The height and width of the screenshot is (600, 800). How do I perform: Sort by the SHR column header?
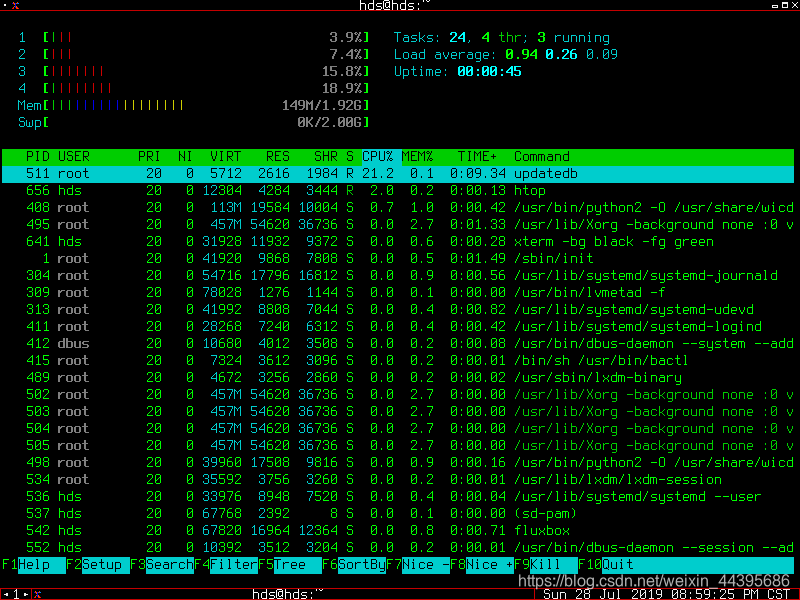[326, 157]
